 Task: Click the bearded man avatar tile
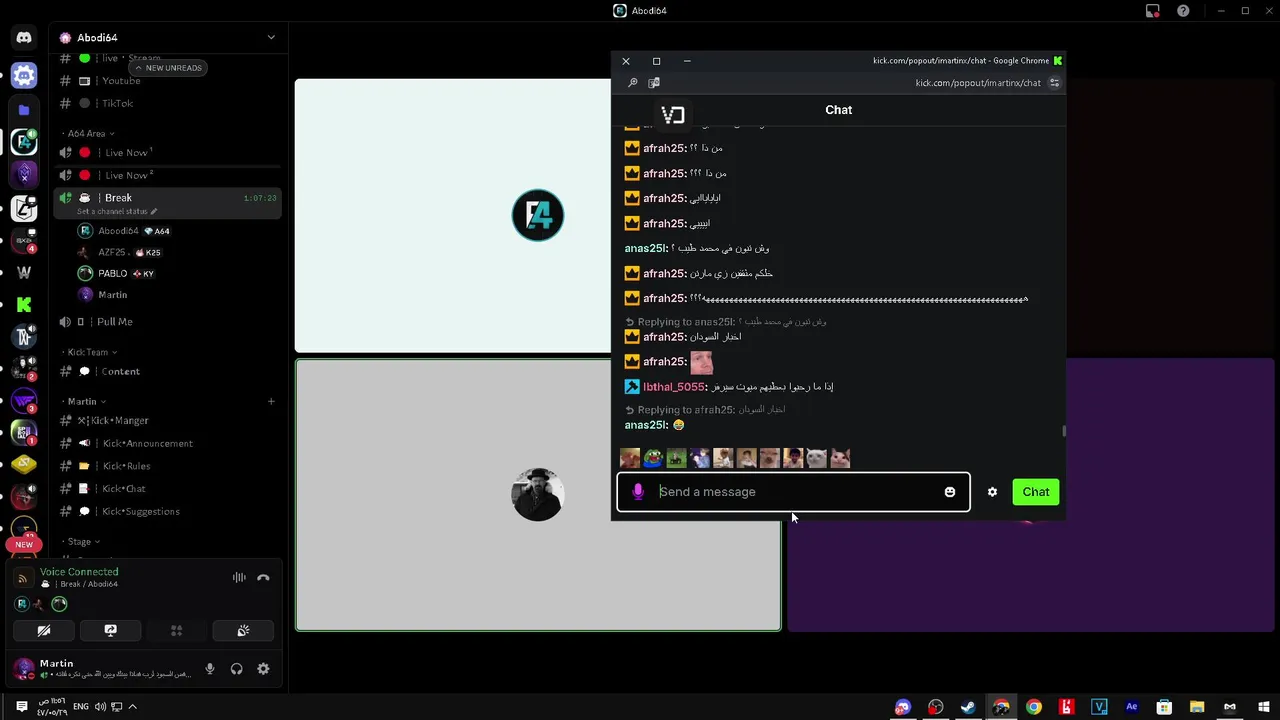[x=538, y=494]
